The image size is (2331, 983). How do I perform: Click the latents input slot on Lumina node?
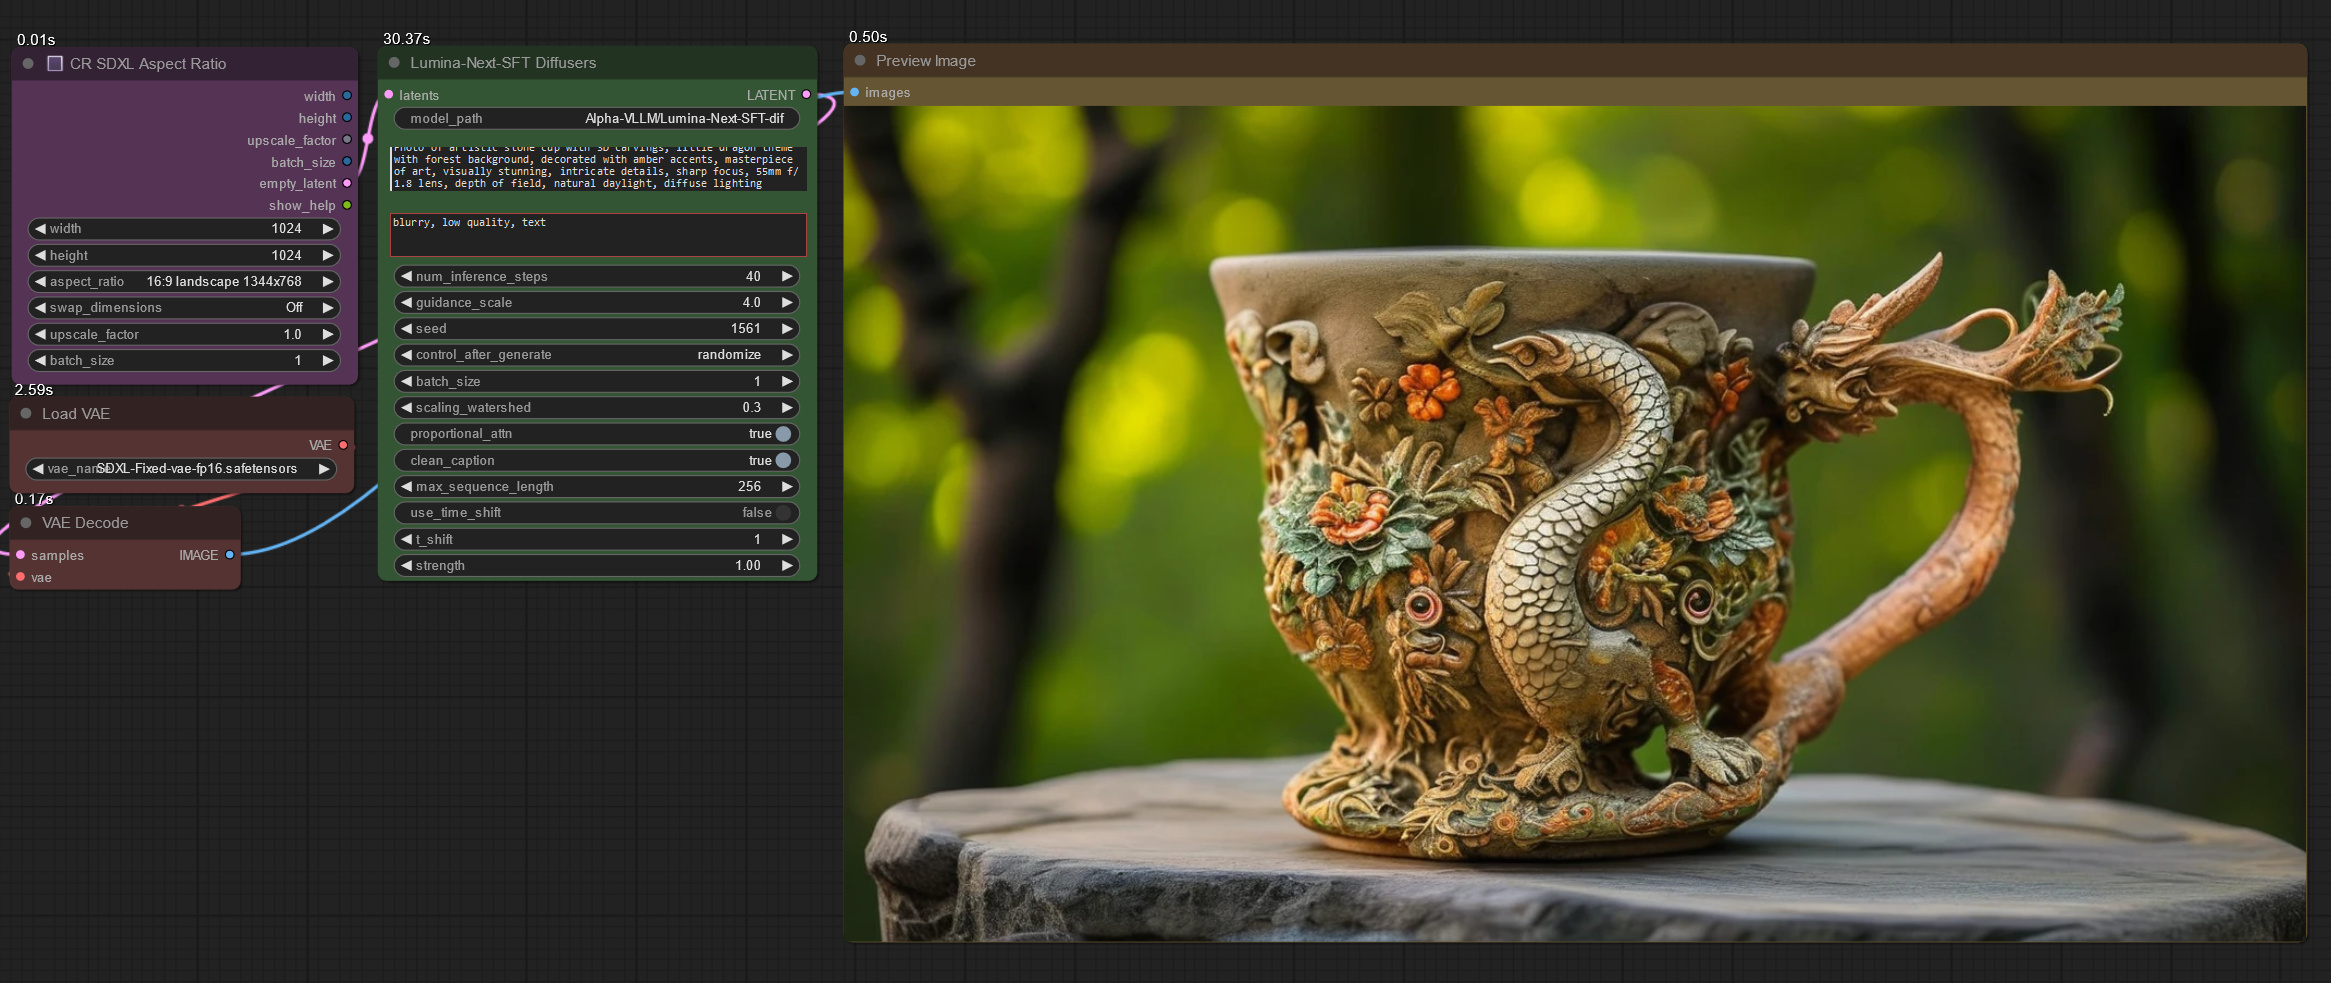tap(389, 95)
